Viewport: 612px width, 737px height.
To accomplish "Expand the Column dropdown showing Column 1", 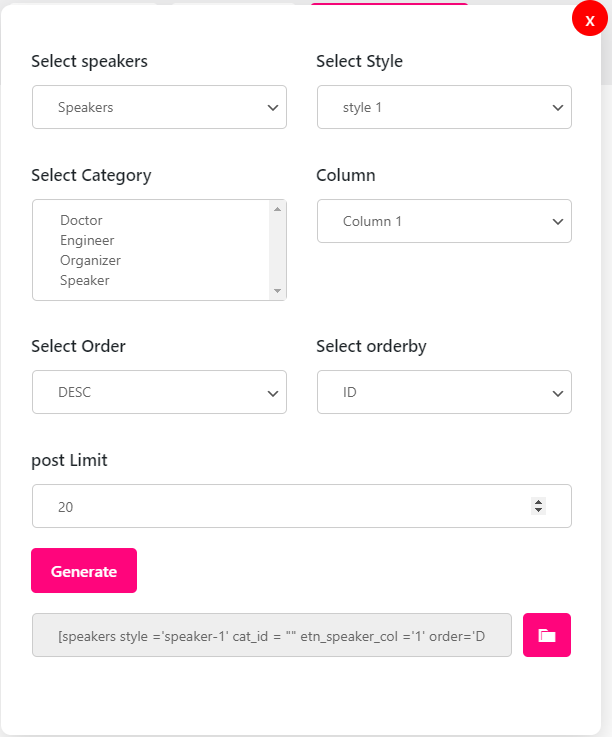I will click(444, 221).
